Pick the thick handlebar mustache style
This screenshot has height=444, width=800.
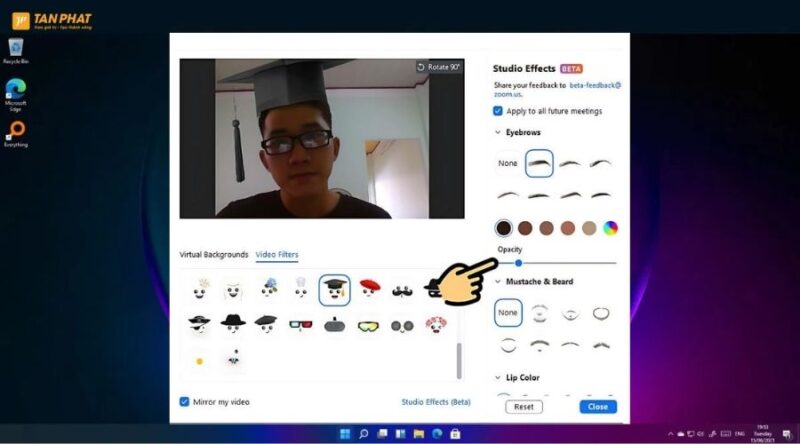(602, 345)
